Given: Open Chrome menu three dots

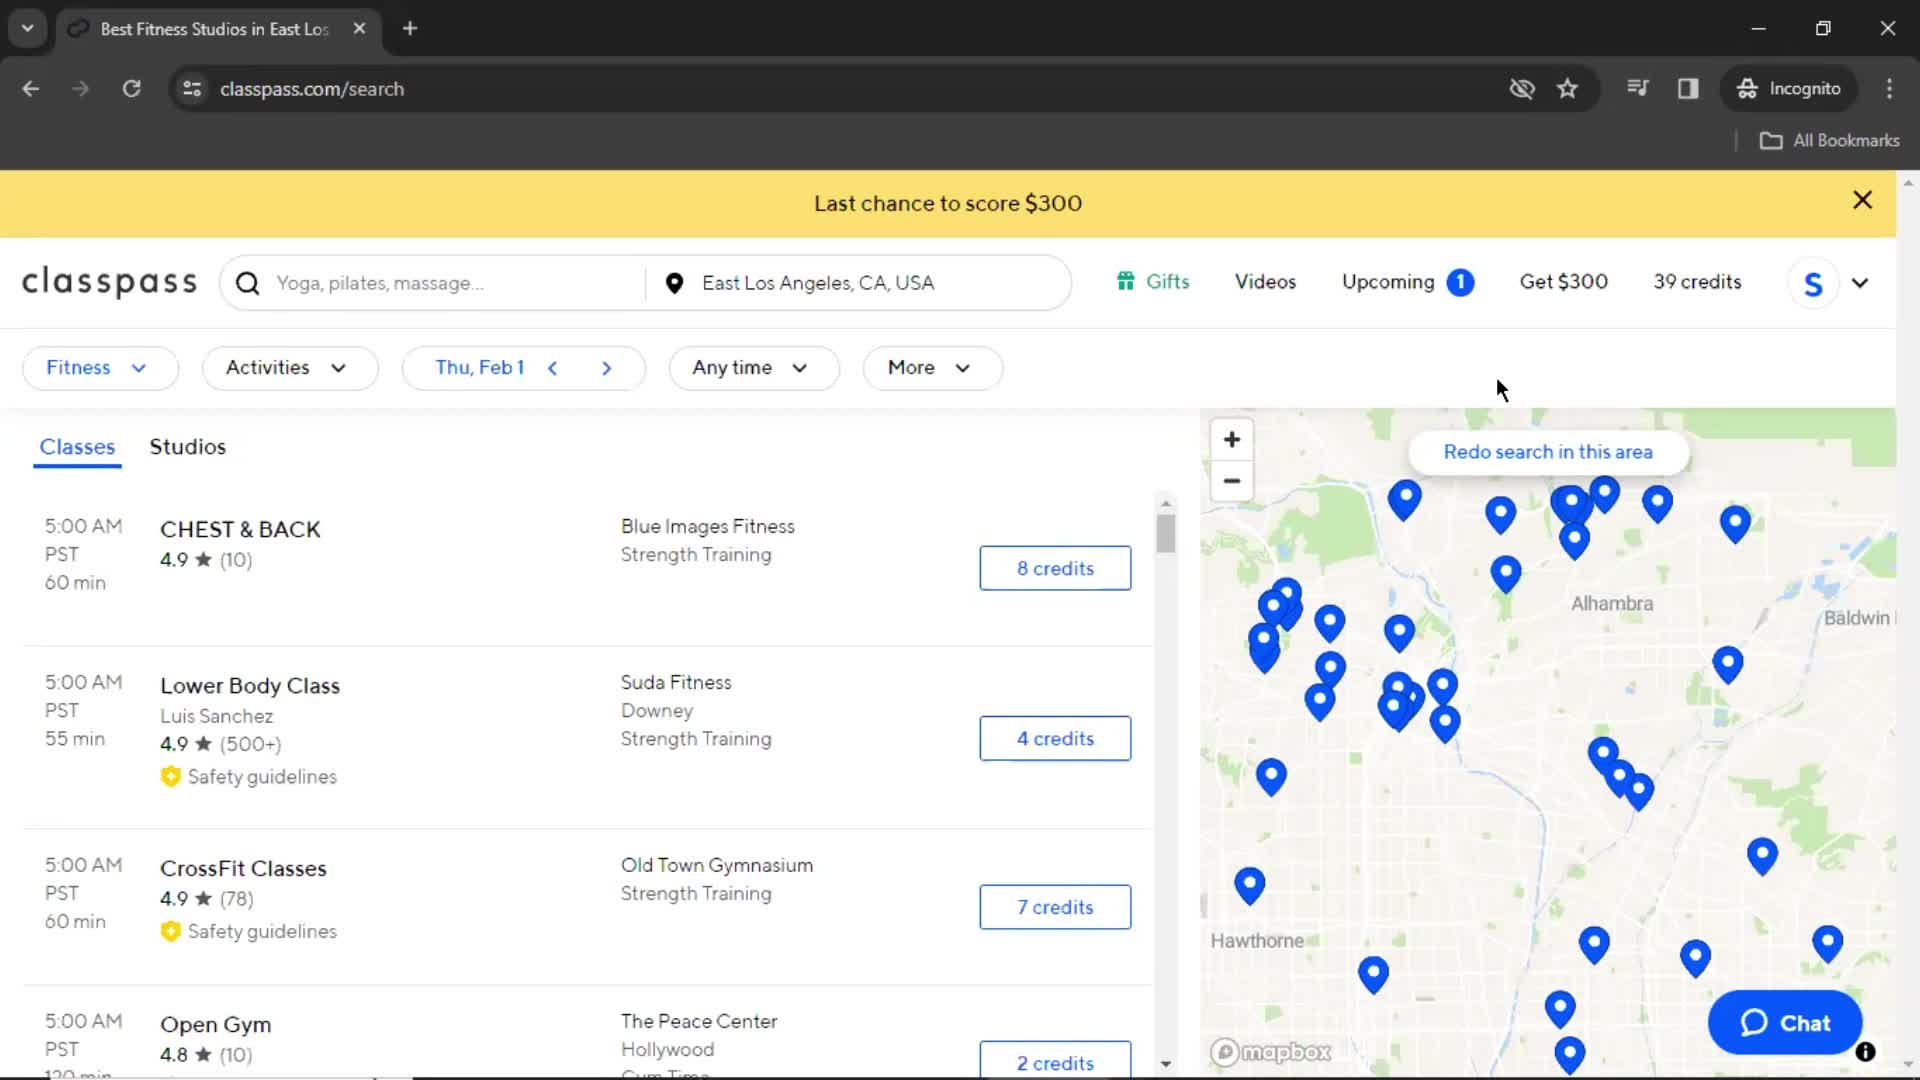Looking at the screenshot, I should 1889,89.
